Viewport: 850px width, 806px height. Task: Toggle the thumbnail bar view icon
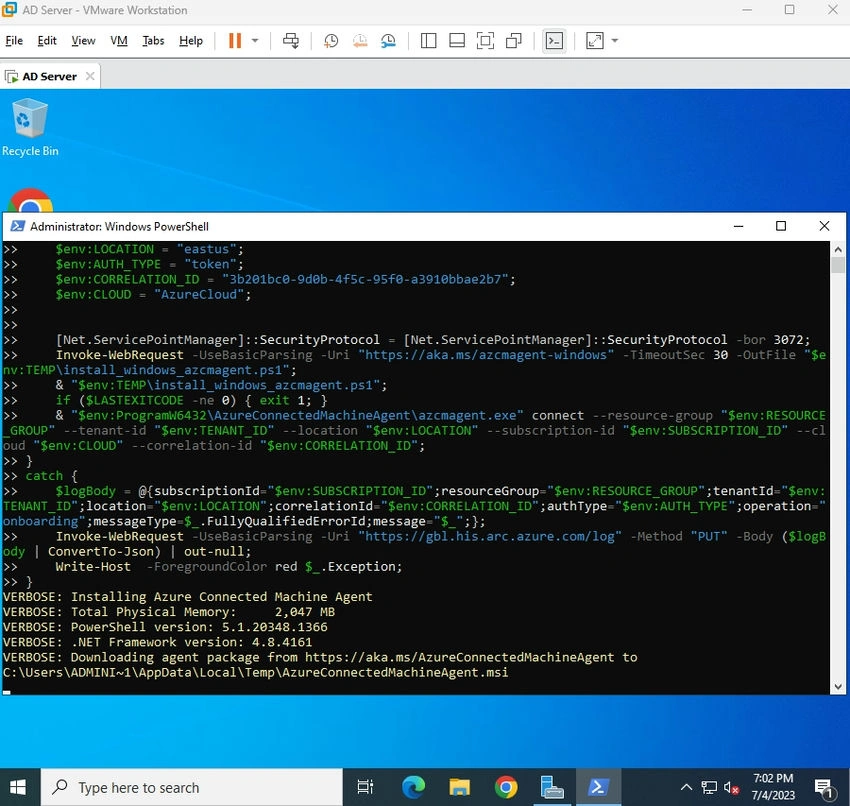pos(457,41)
